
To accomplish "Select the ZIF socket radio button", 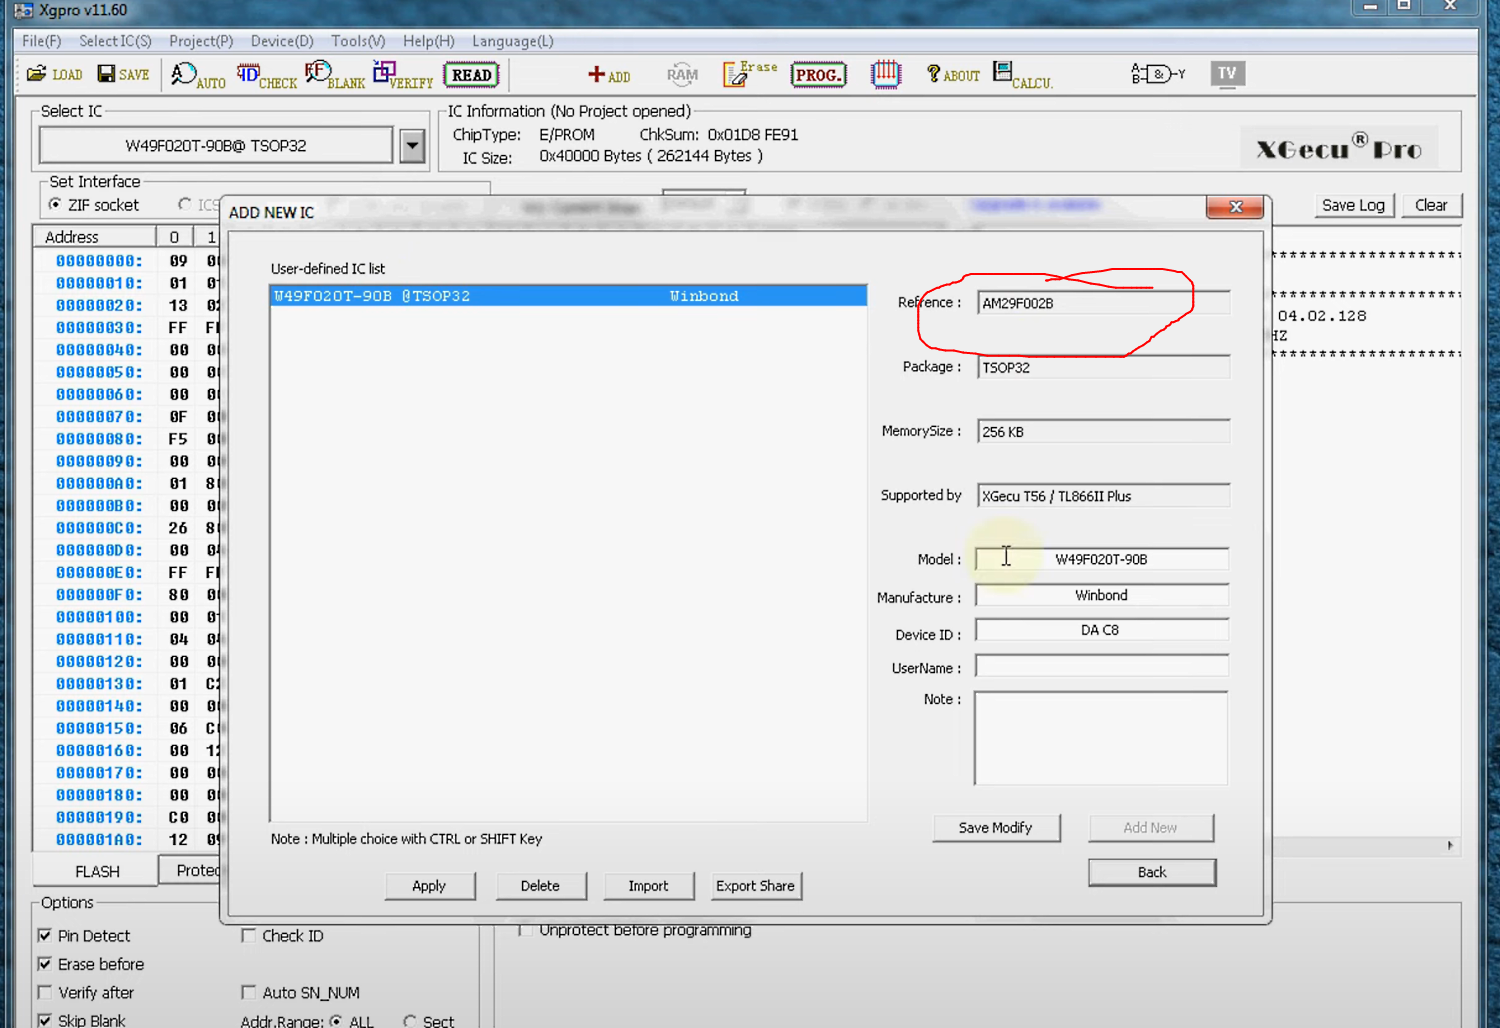I will 55,204.
